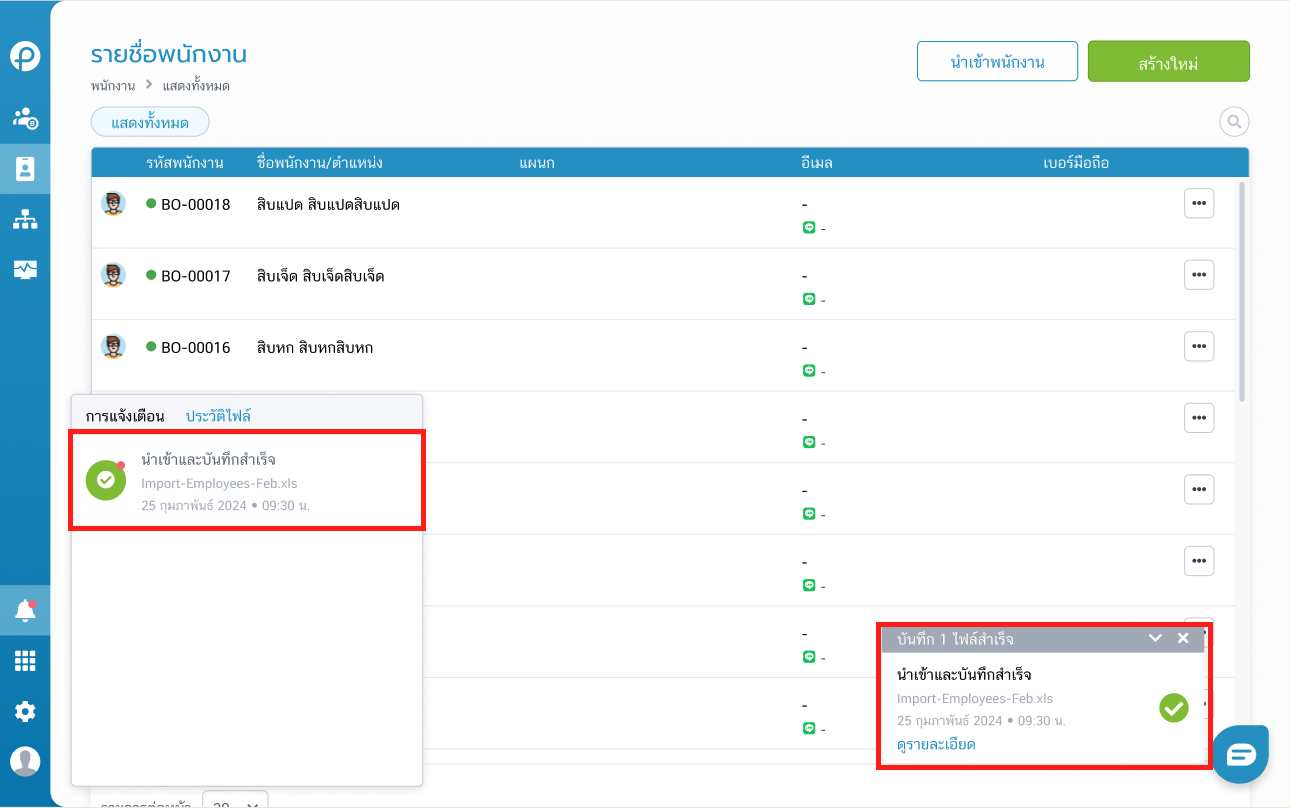Click the ดูรายละเอียด link in popup

(x=936, y=745)
